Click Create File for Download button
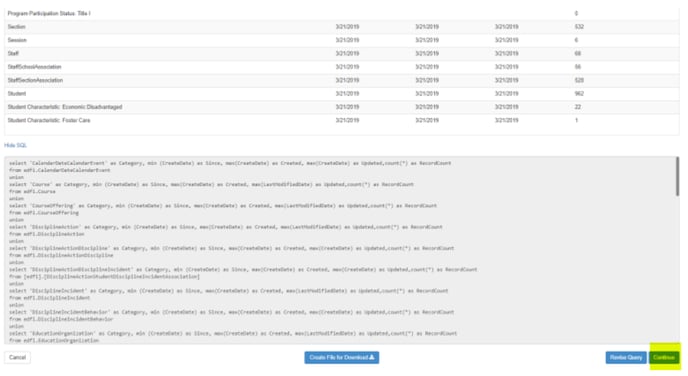 342,358
